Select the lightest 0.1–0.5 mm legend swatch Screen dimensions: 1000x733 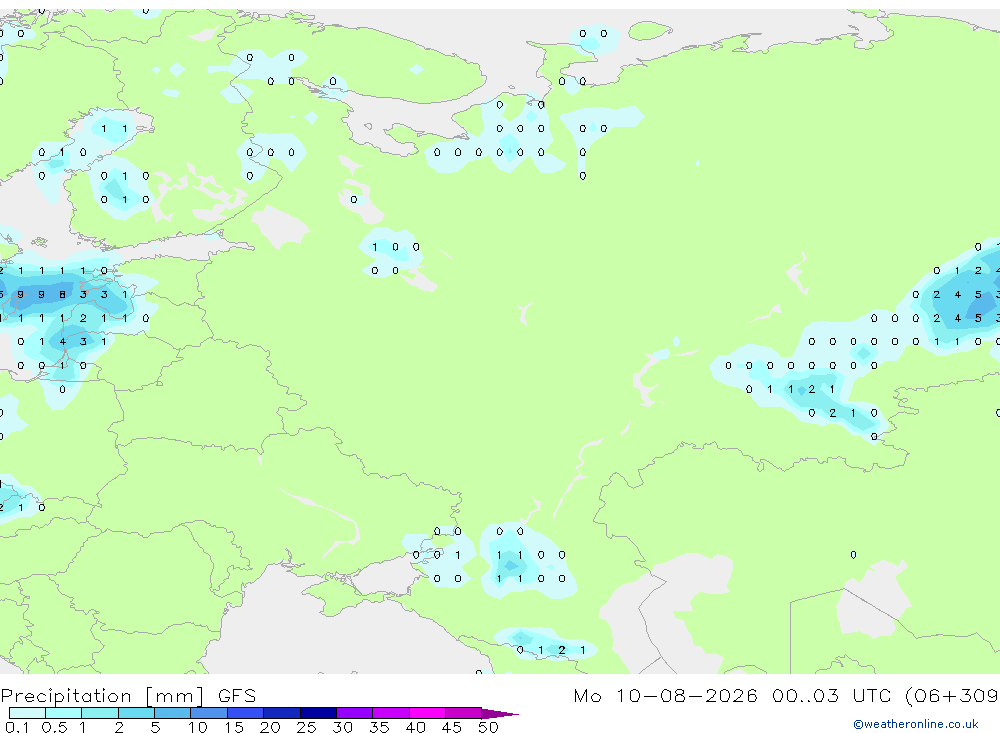pyautogui.click(x=27, y=713)
